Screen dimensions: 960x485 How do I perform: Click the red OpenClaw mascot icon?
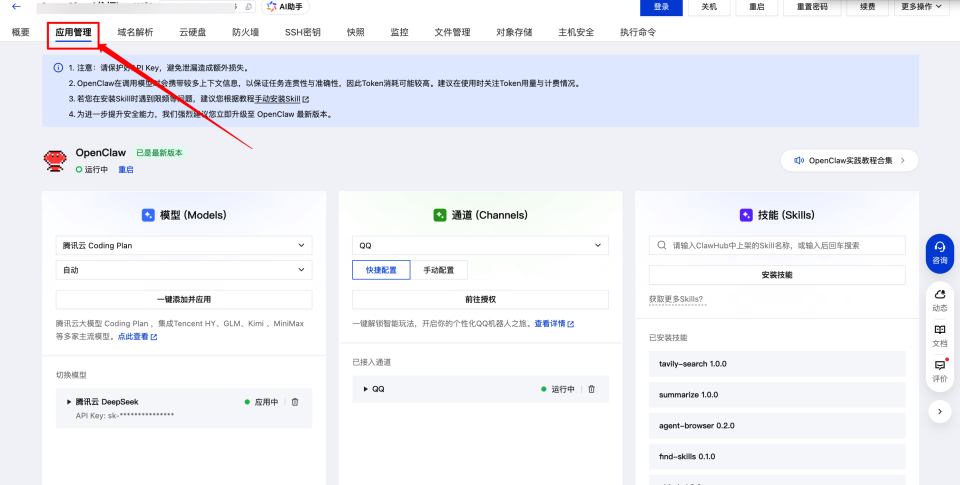(x=55, y=160)
